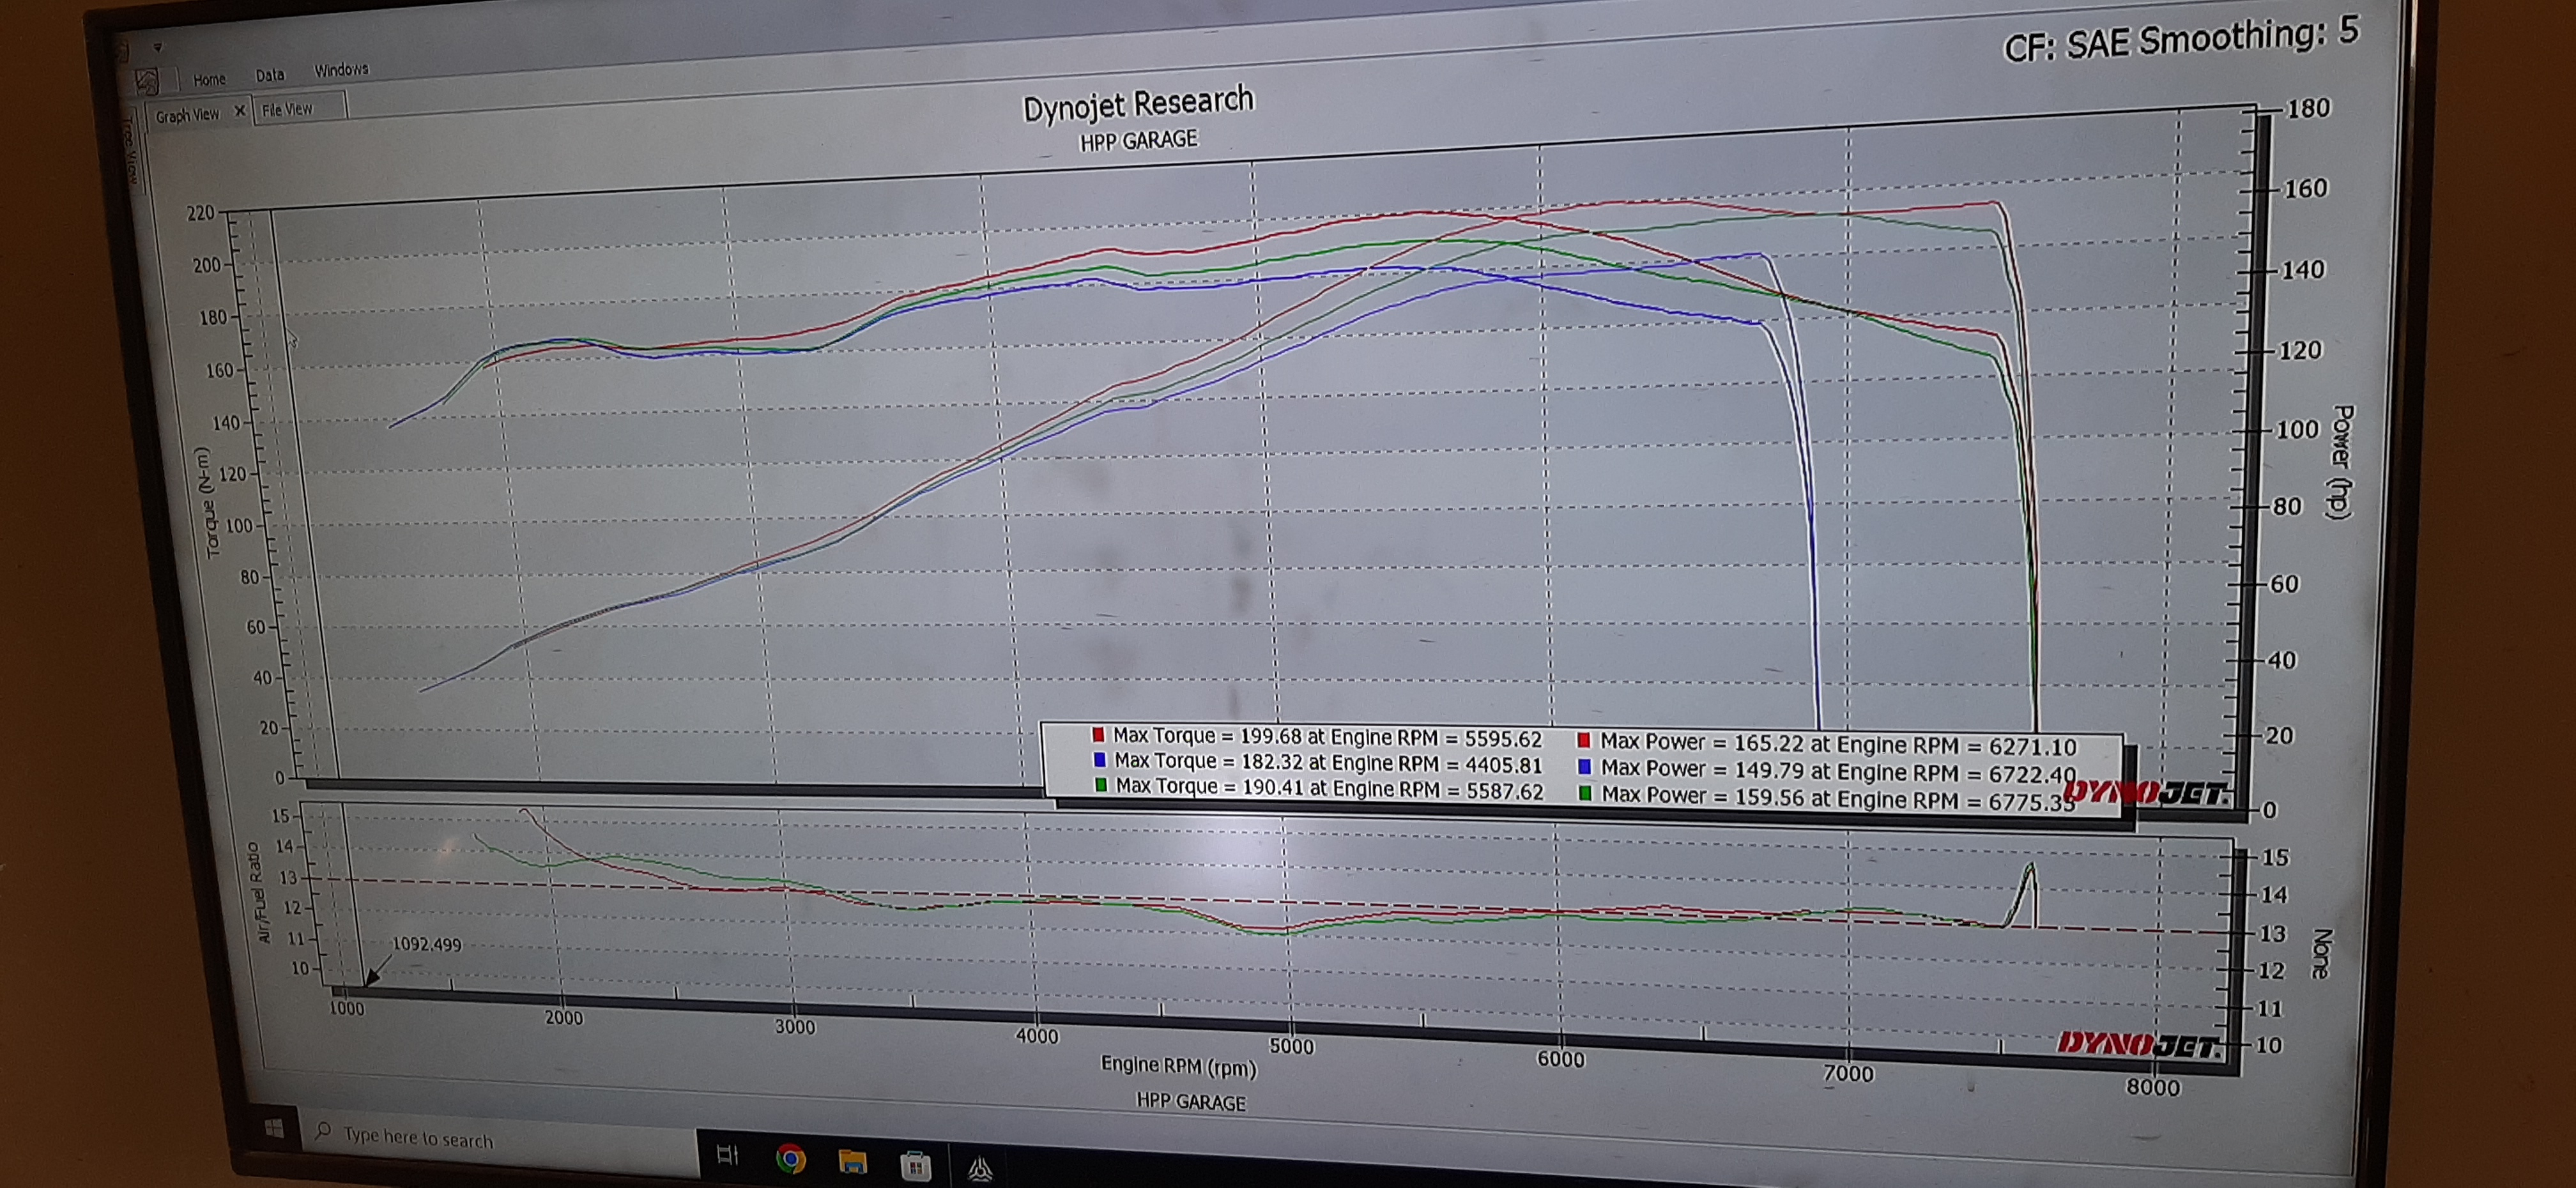Select the 'Max Torque = 182.32' legend entry
This screenshot has height=1188, width=2576.
point(1328,763)
